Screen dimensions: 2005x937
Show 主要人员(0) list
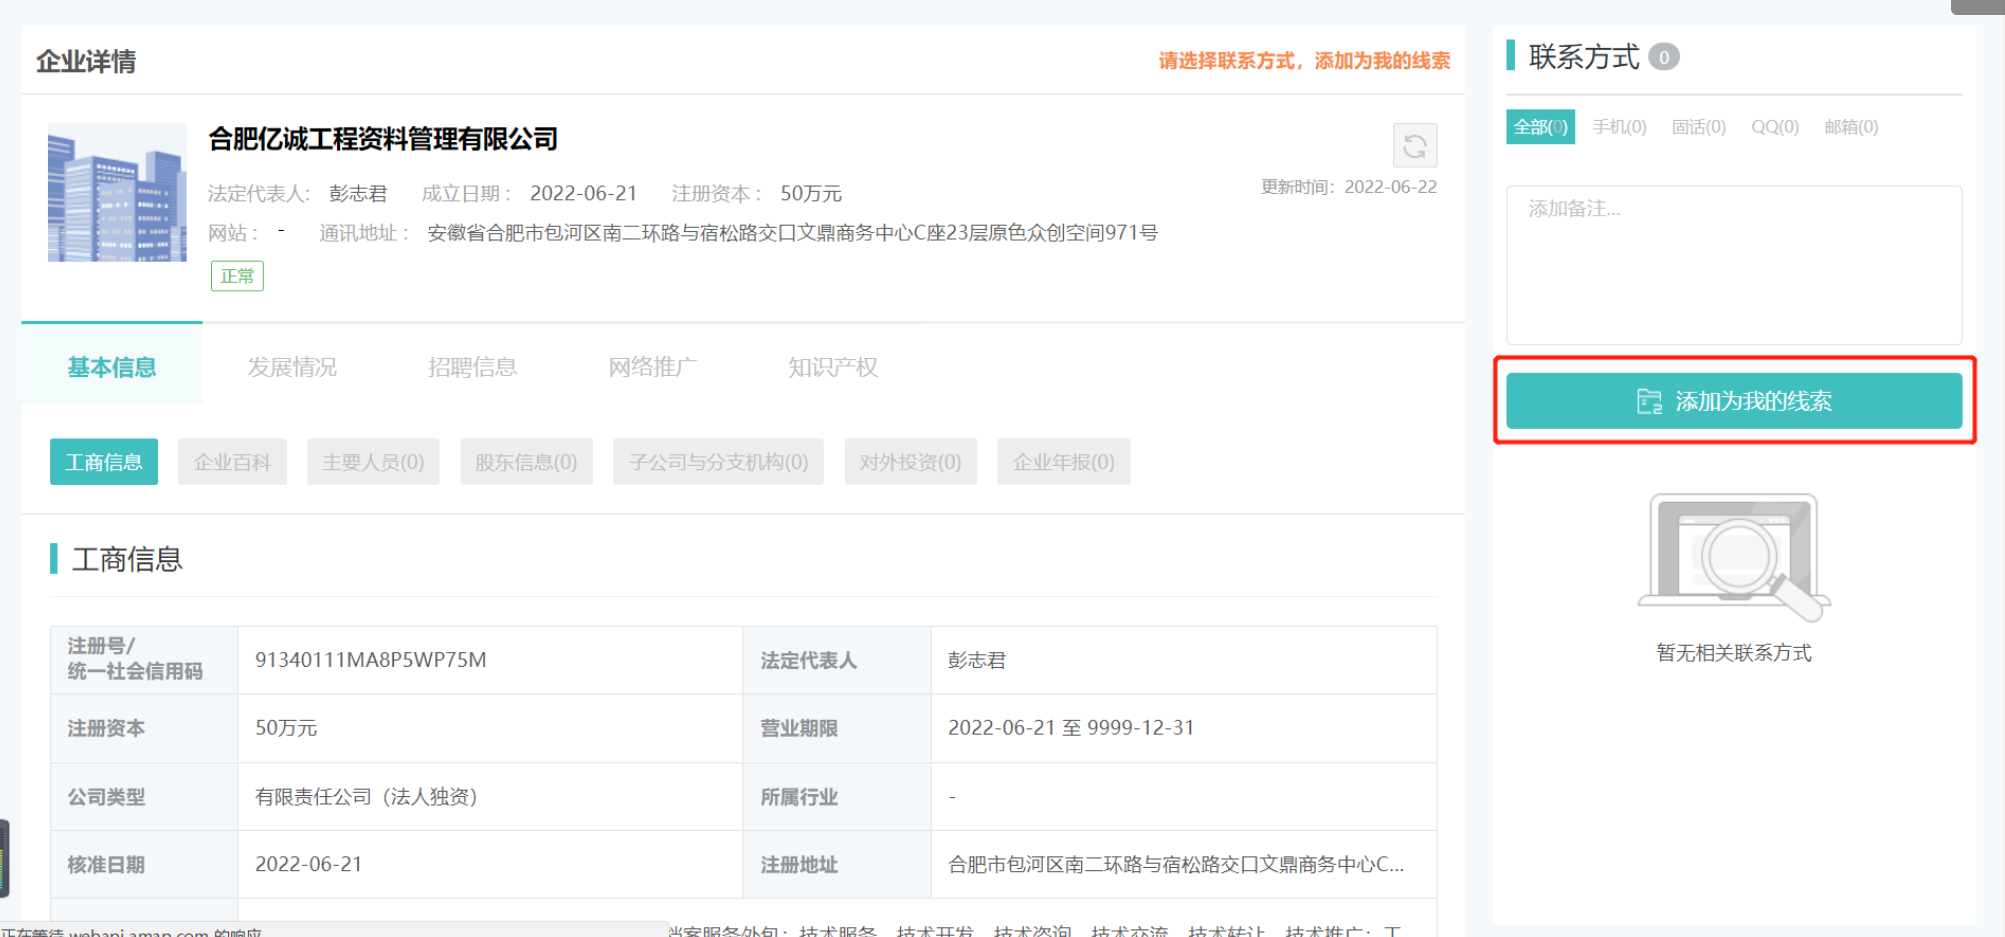(373, 462)
